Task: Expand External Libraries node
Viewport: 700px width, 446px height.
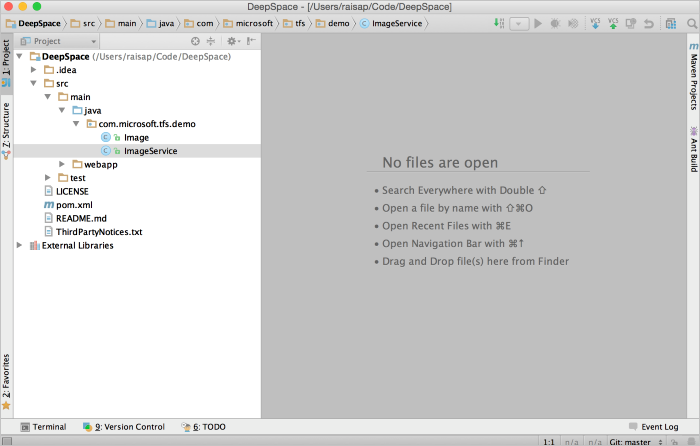Action: pos(20,245)
